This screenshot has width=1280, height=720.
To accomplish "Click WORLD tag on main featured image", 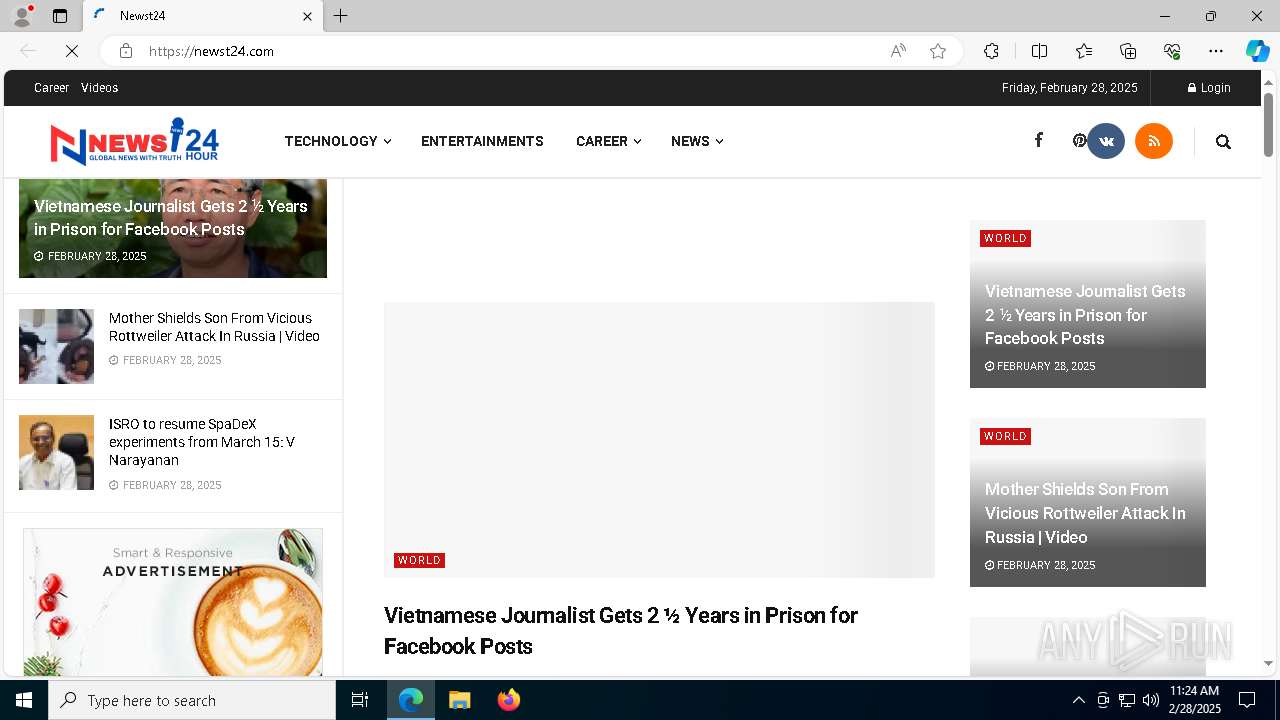I will click(419, 560).
